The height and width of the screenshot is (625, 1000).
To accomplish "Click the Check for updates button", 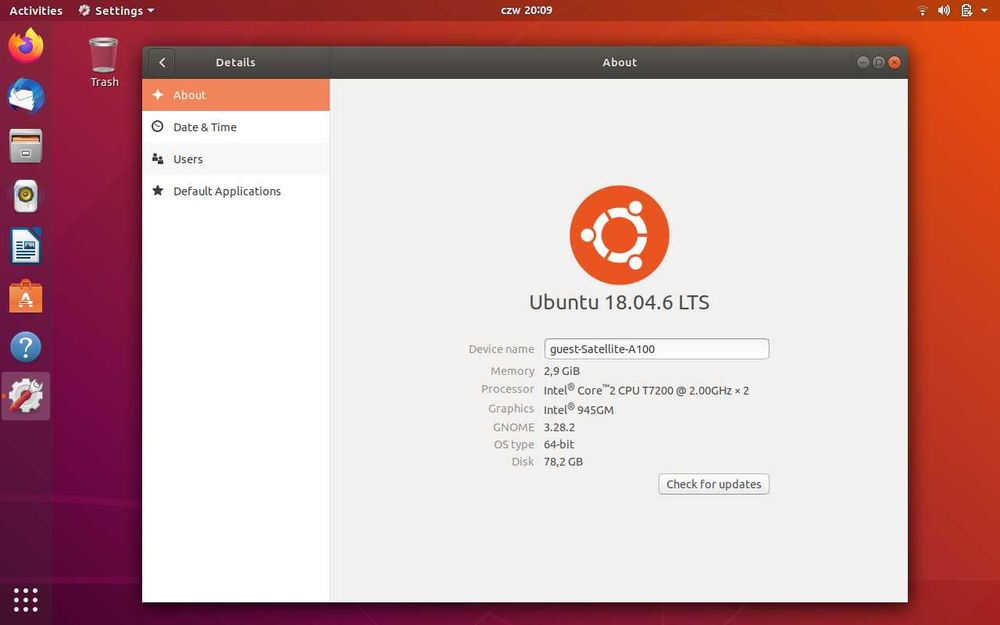I will tap(714, 484).
